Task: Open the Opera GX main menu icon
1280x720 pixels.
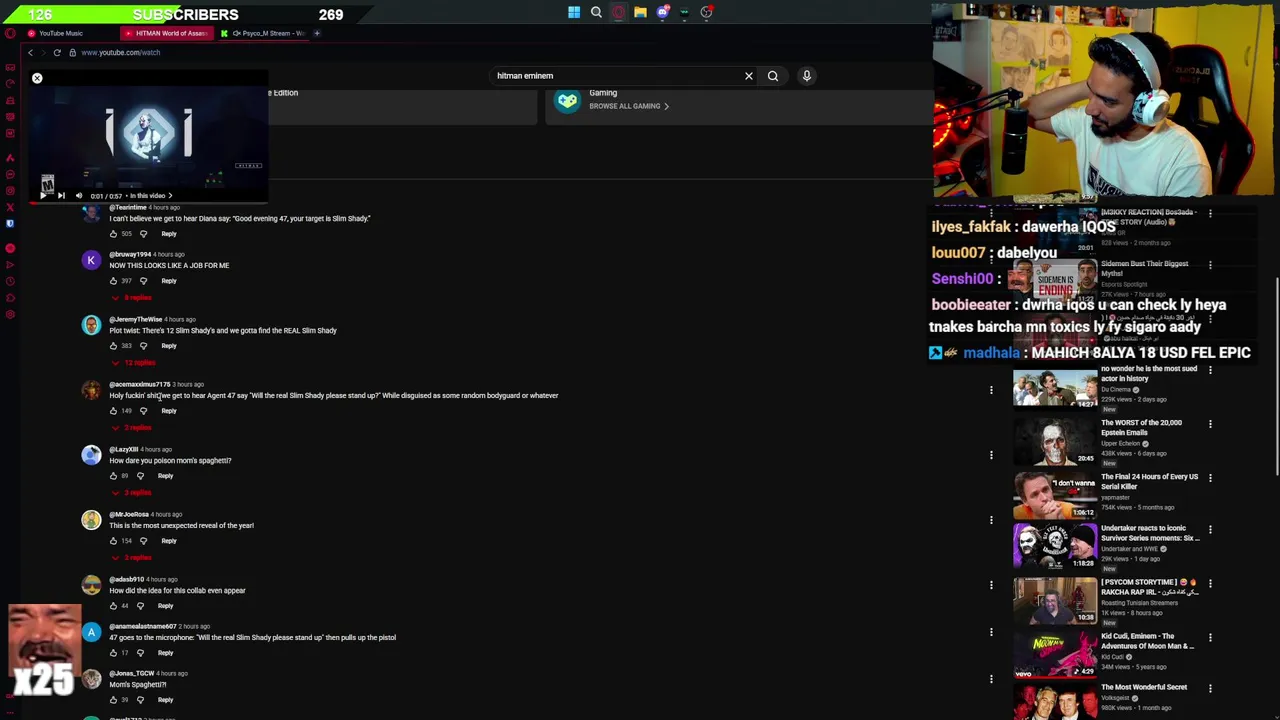Action: pyautogui.click(x=9, y=33)
